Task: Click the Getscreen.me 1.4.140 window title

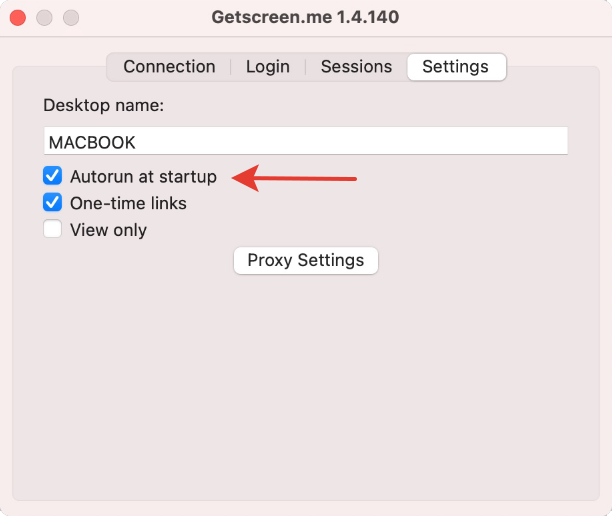Action: (x=305, y=18)
